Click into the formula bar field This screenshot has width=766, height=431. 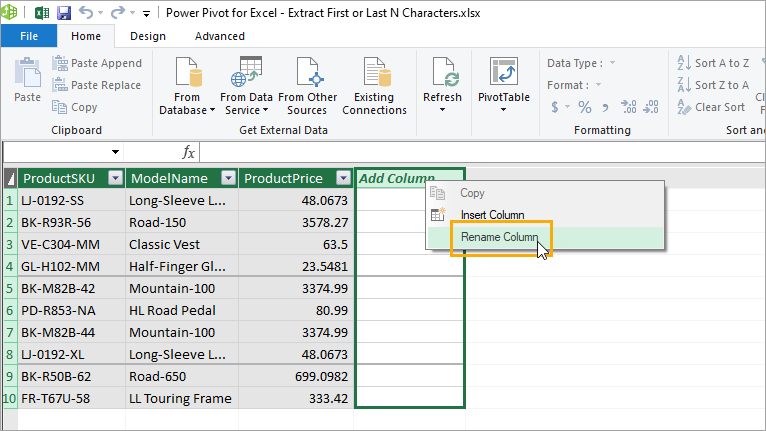[x=482, y=152]
